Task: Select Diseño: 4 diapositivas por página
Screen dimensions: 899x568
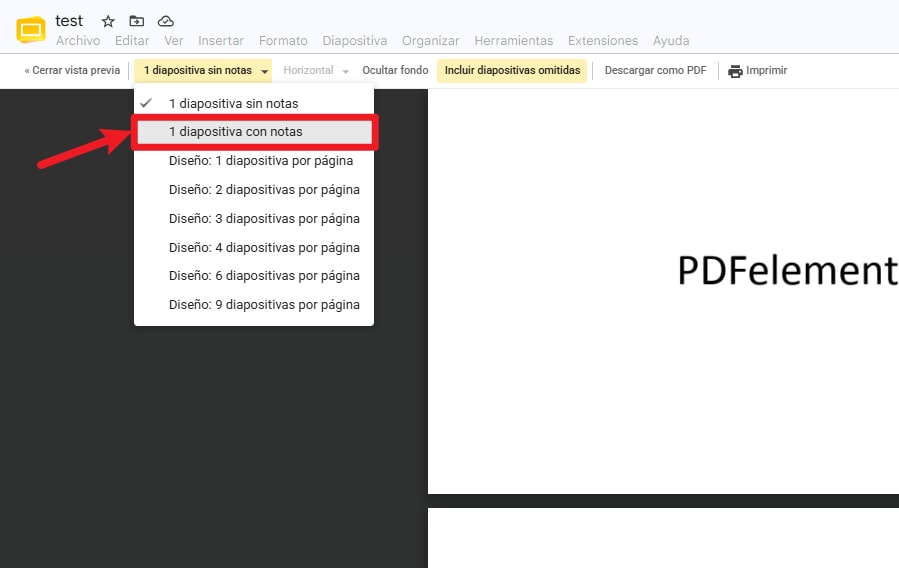Action: pos(254,248)
